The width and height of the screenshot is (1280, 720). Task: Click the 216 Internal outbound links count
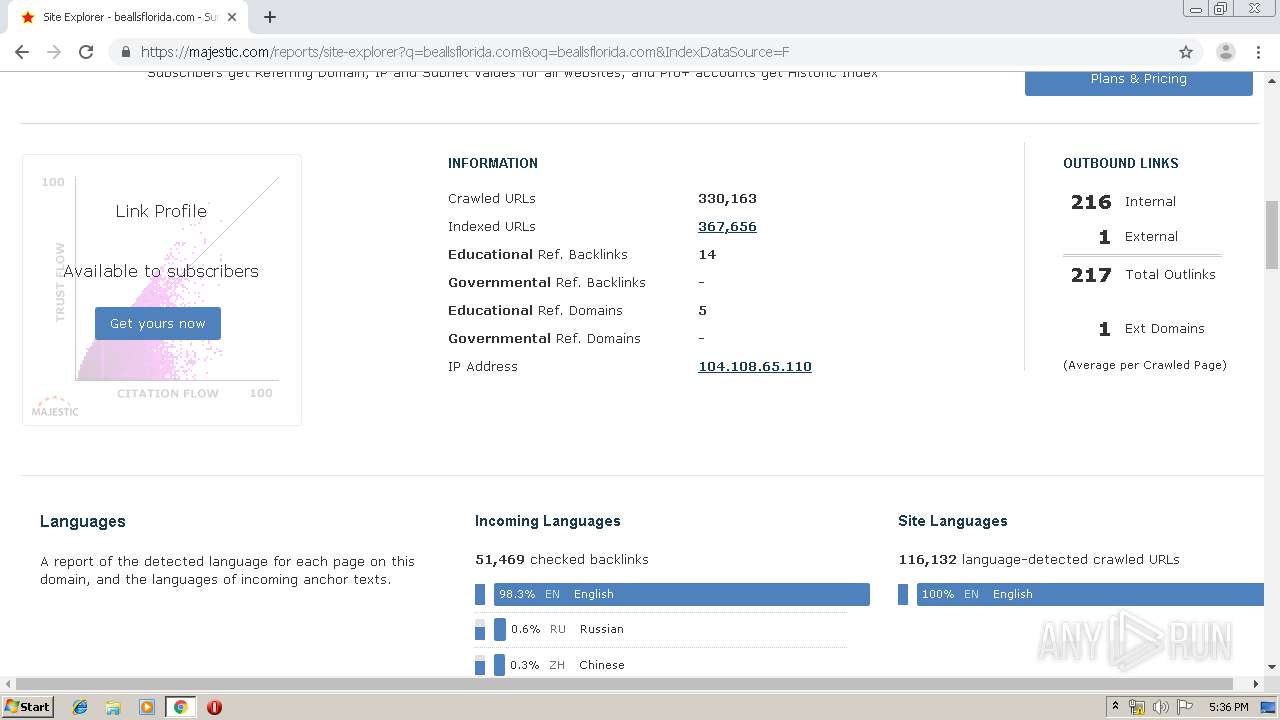1091,202
